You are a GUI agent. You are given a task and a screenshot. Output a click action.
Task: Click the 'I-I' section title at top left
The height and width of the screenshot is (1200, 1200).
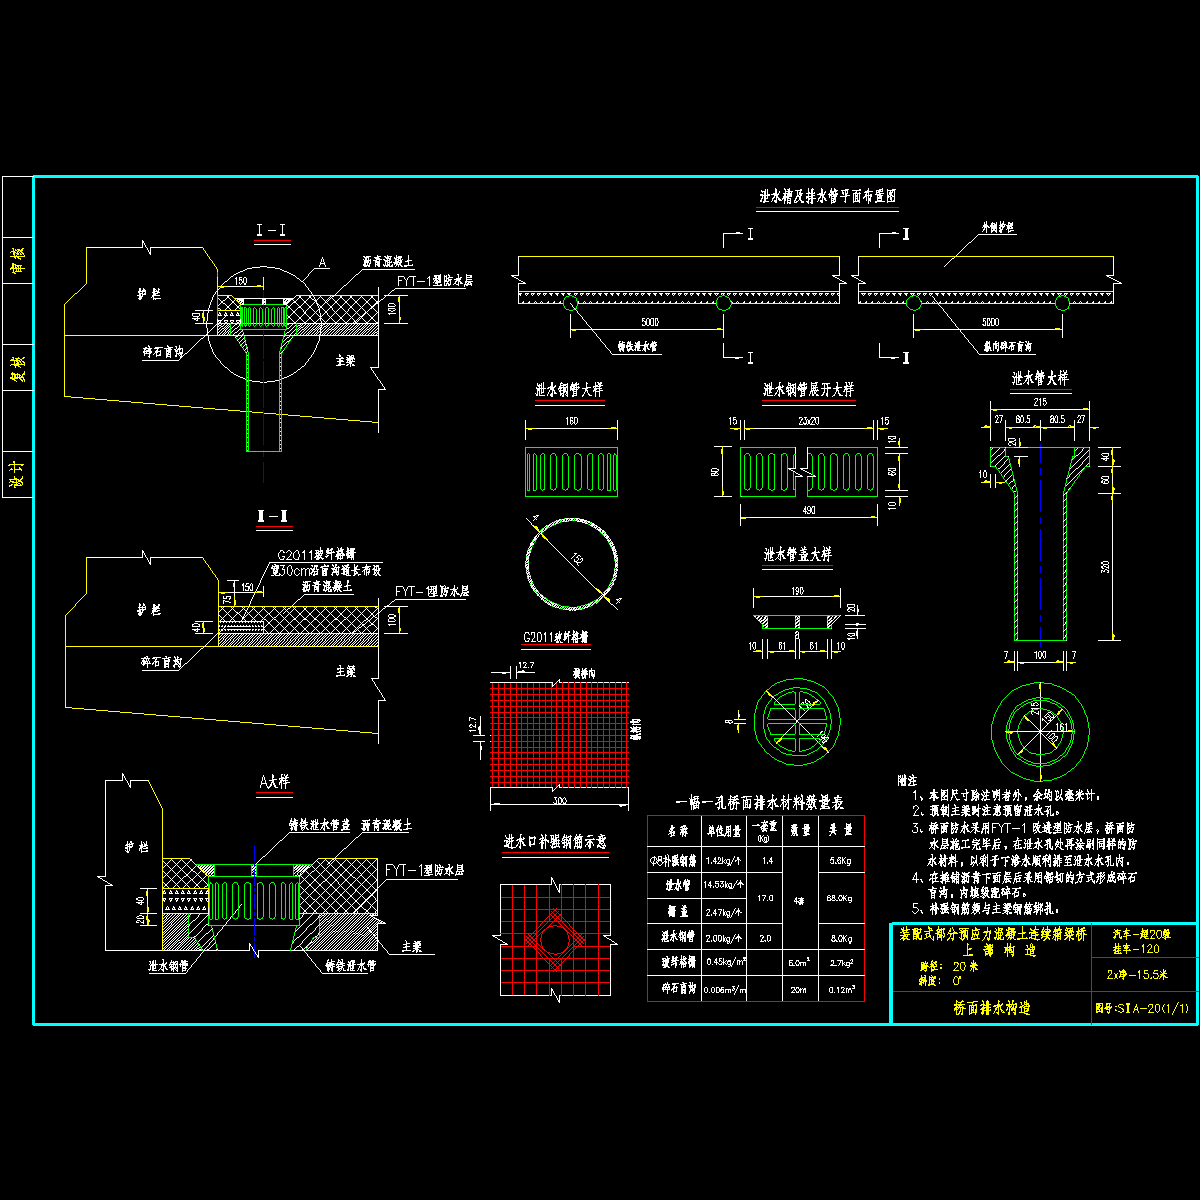272,232
